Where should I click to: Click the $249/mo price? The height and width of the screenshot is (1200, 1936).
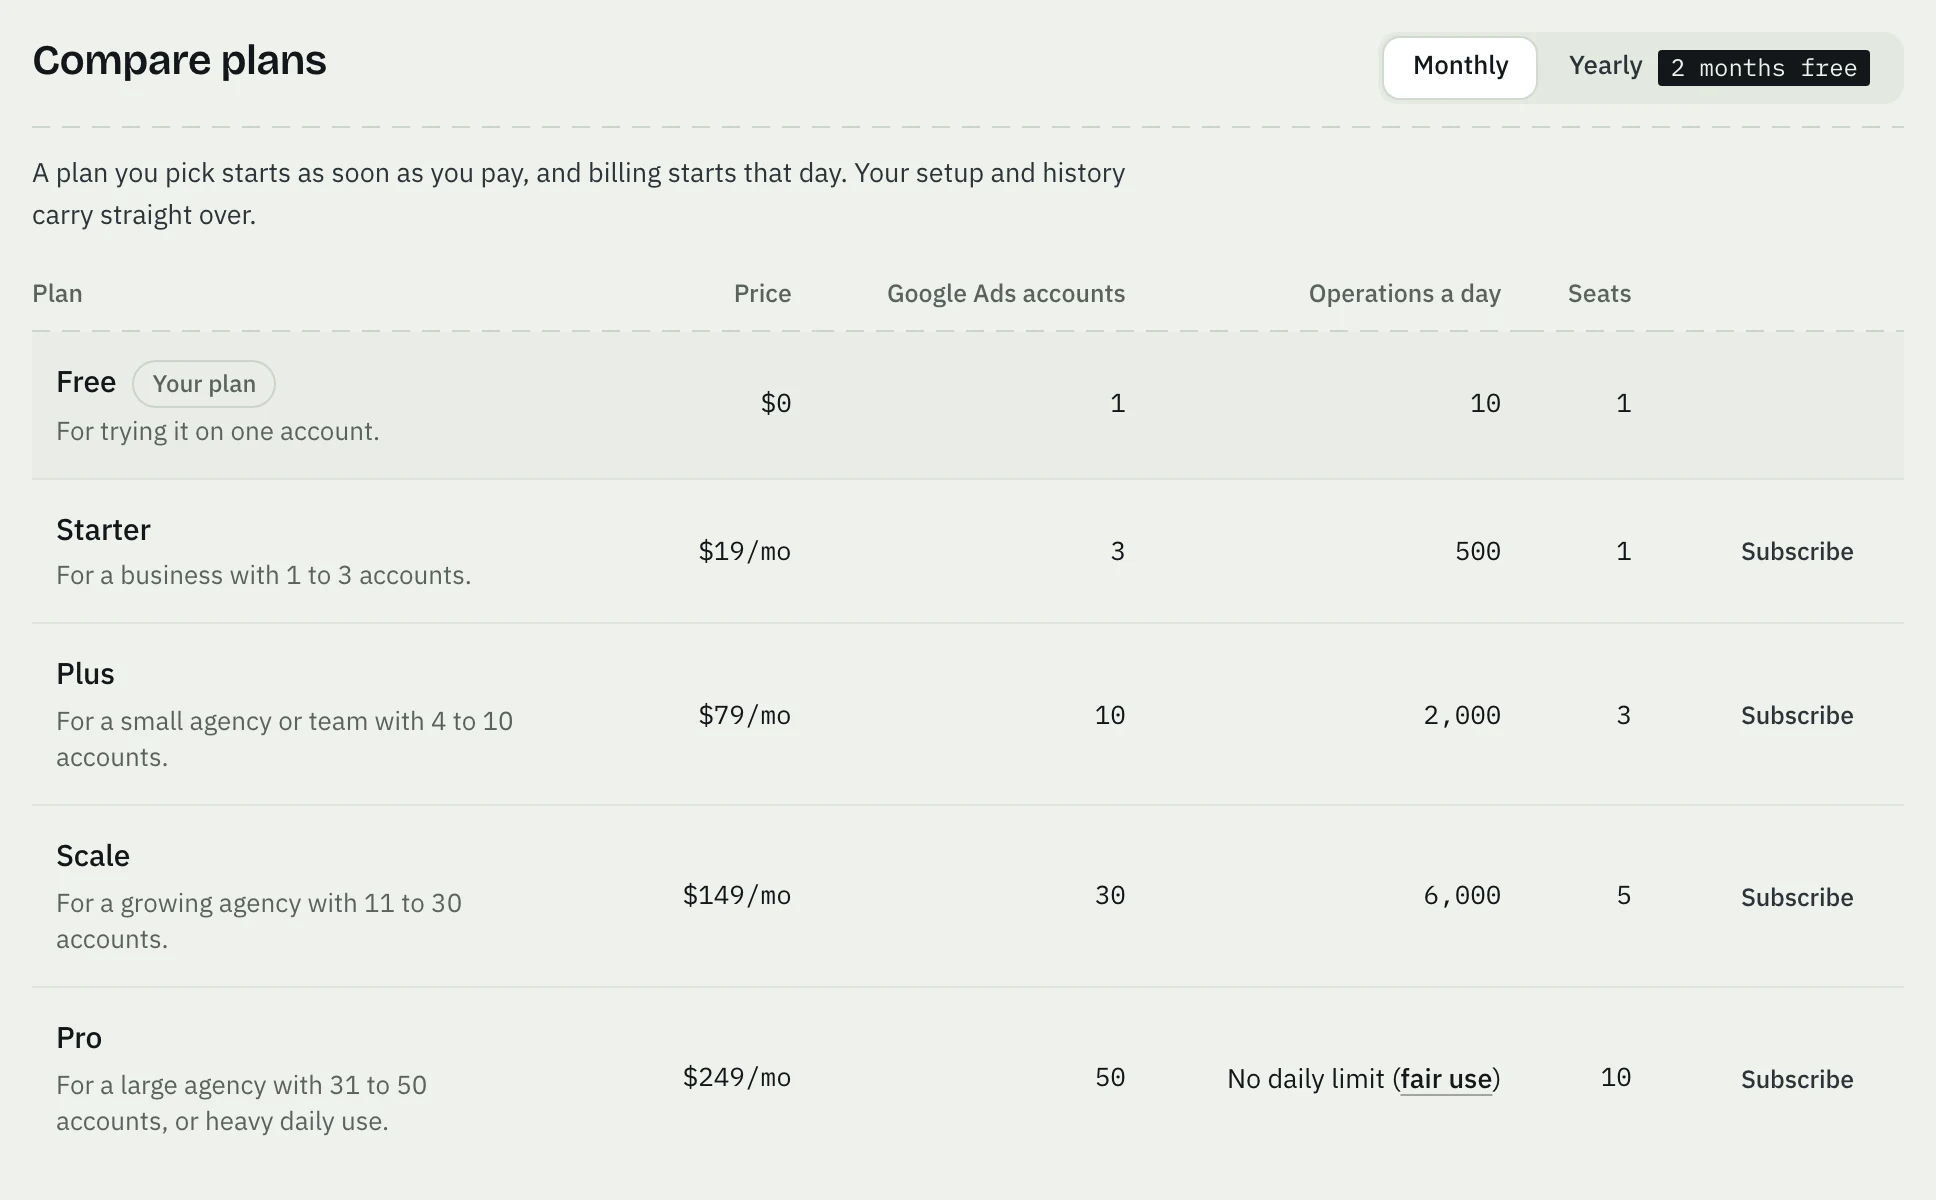point(736,1078)
